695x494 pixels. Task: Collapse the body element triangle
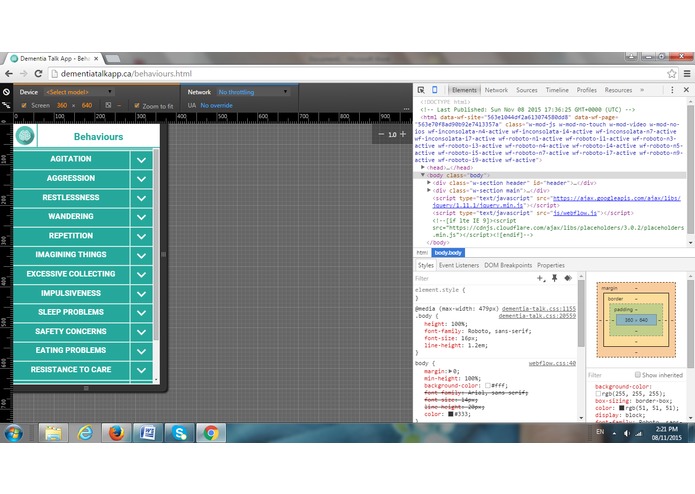(x=423, y=175)
